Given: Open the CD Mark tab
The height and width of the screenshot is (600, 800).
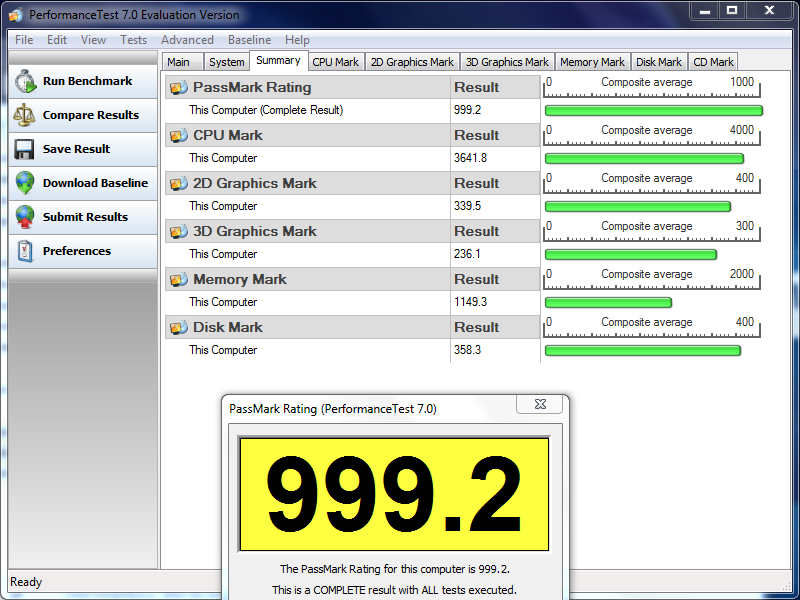Looking at the screenshot, I should 713,62.
